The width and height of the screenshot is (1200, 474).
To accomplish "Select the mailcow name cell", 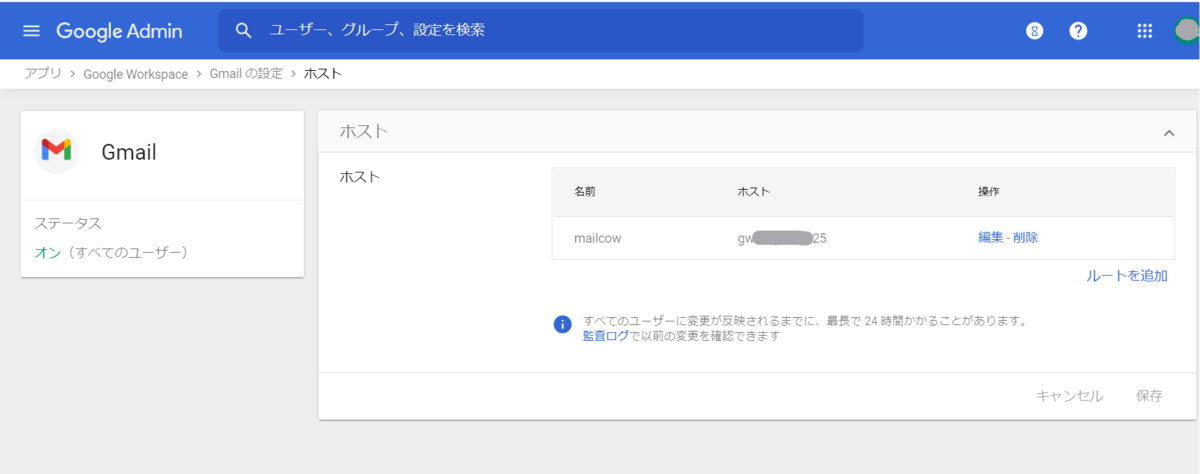I will pyautogui.click(x=599, y=238).
